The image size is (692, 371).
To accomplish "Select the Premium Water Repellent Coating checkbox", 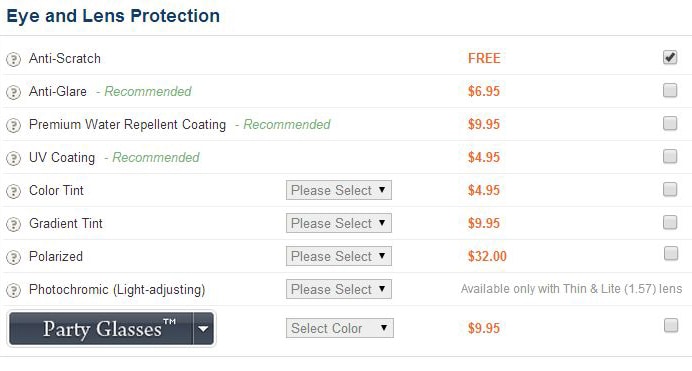I will pyautogui.click(x=670, y=123).
